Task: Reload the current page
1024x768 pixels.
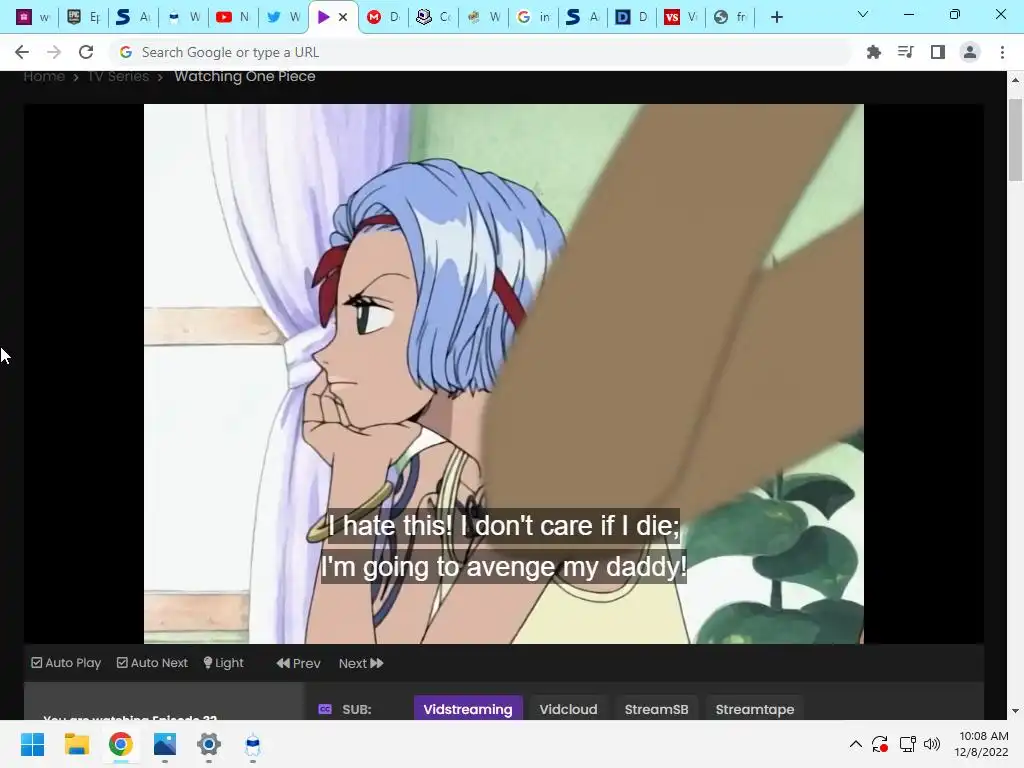Action: pyautogui.click(x=86, y=52)
